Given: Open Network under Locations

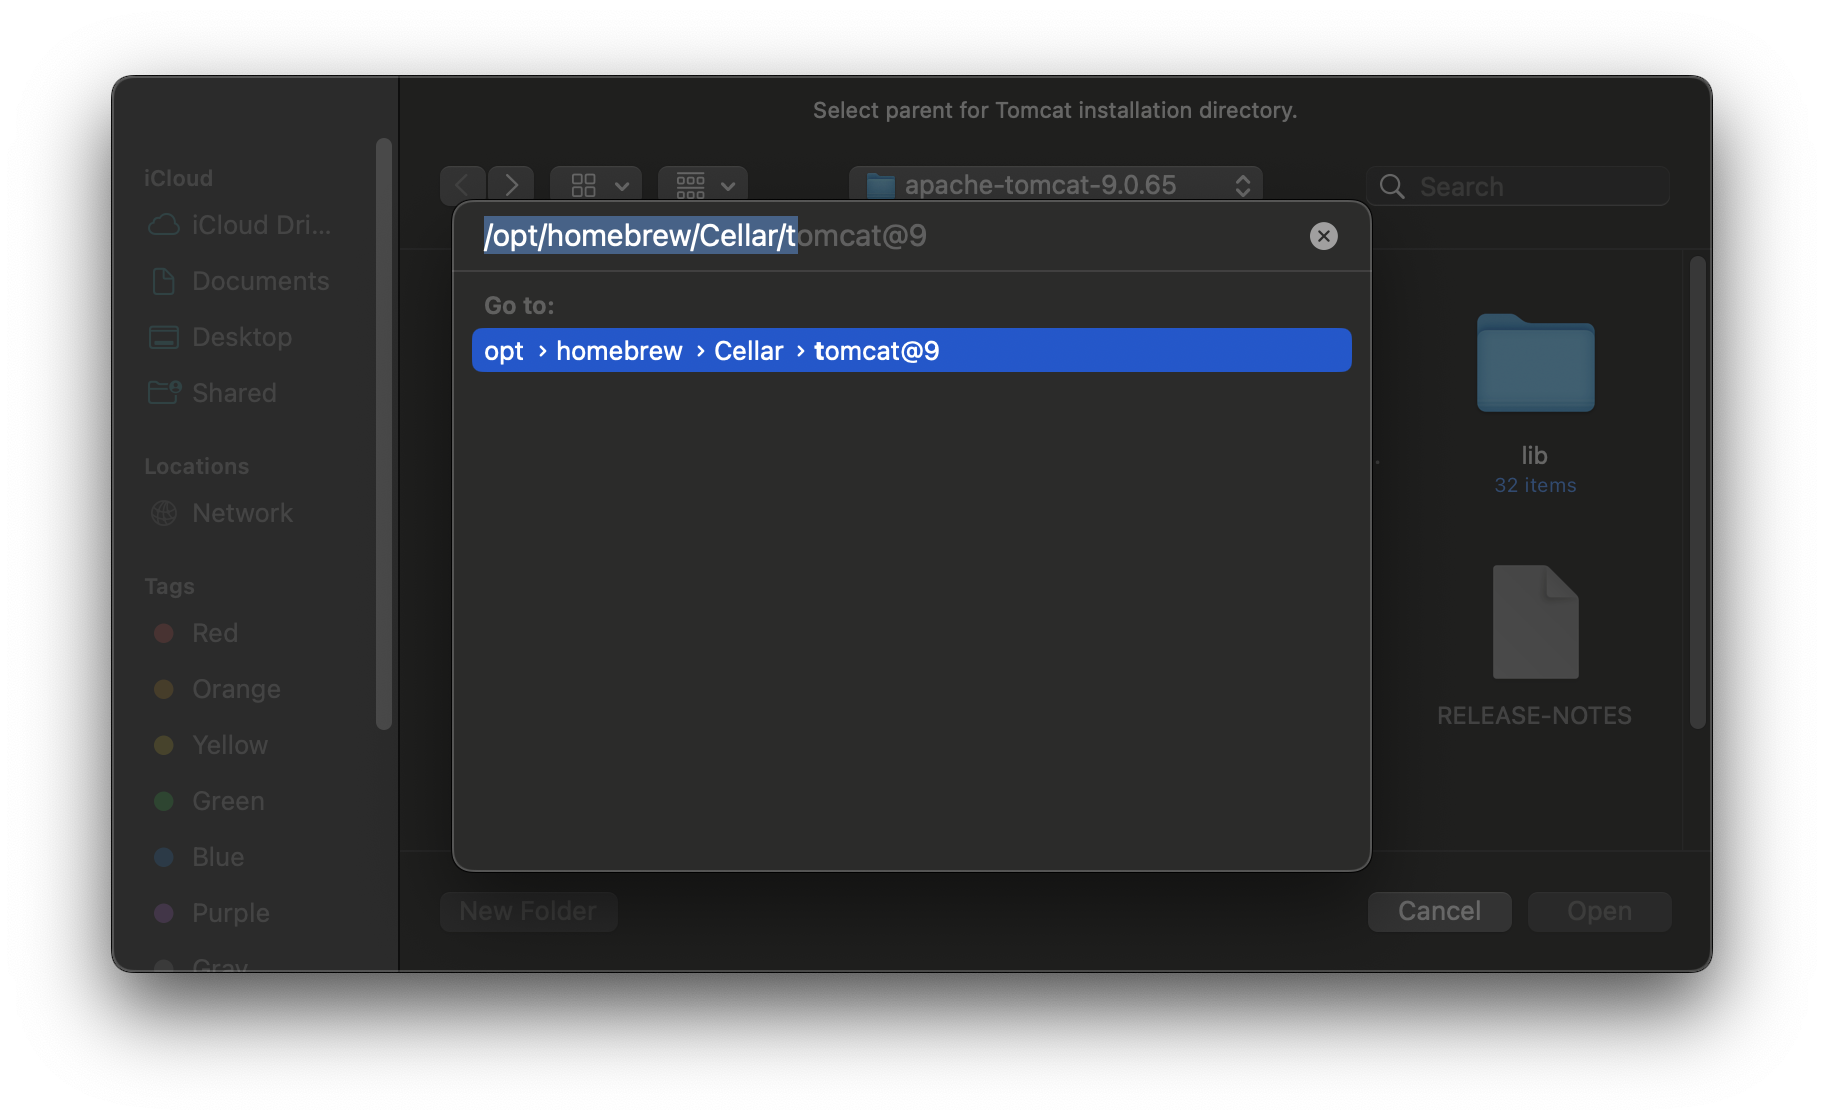Looking at the screenshot, I should click(x=222, y=513).
